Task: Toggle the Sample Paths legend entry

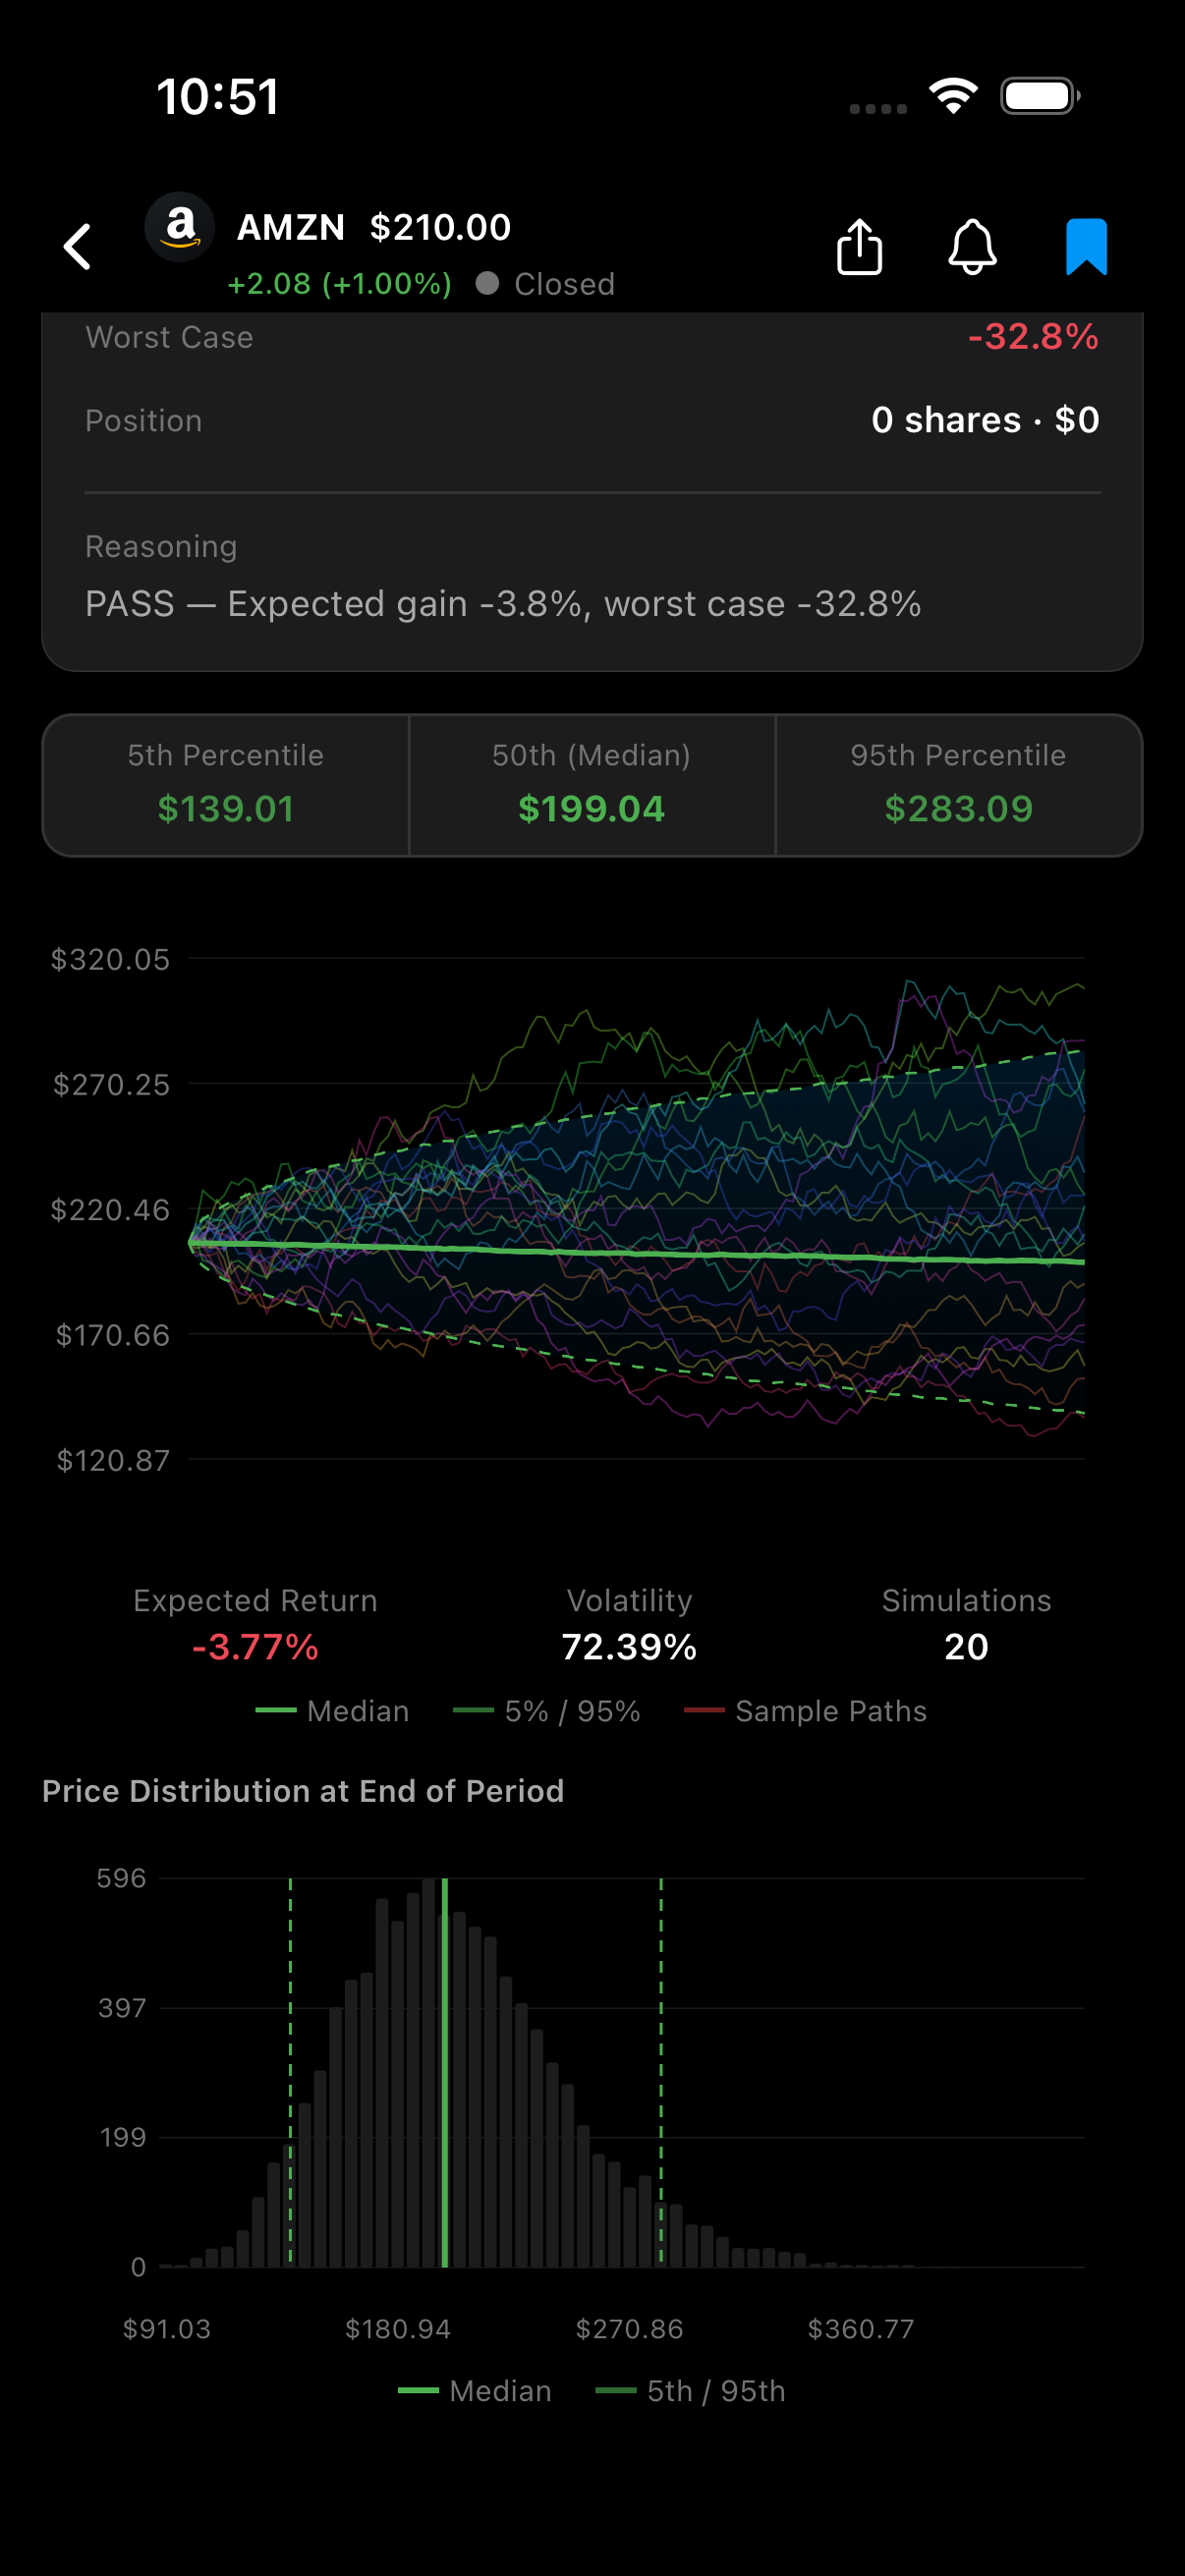Action: (806, 1711)
